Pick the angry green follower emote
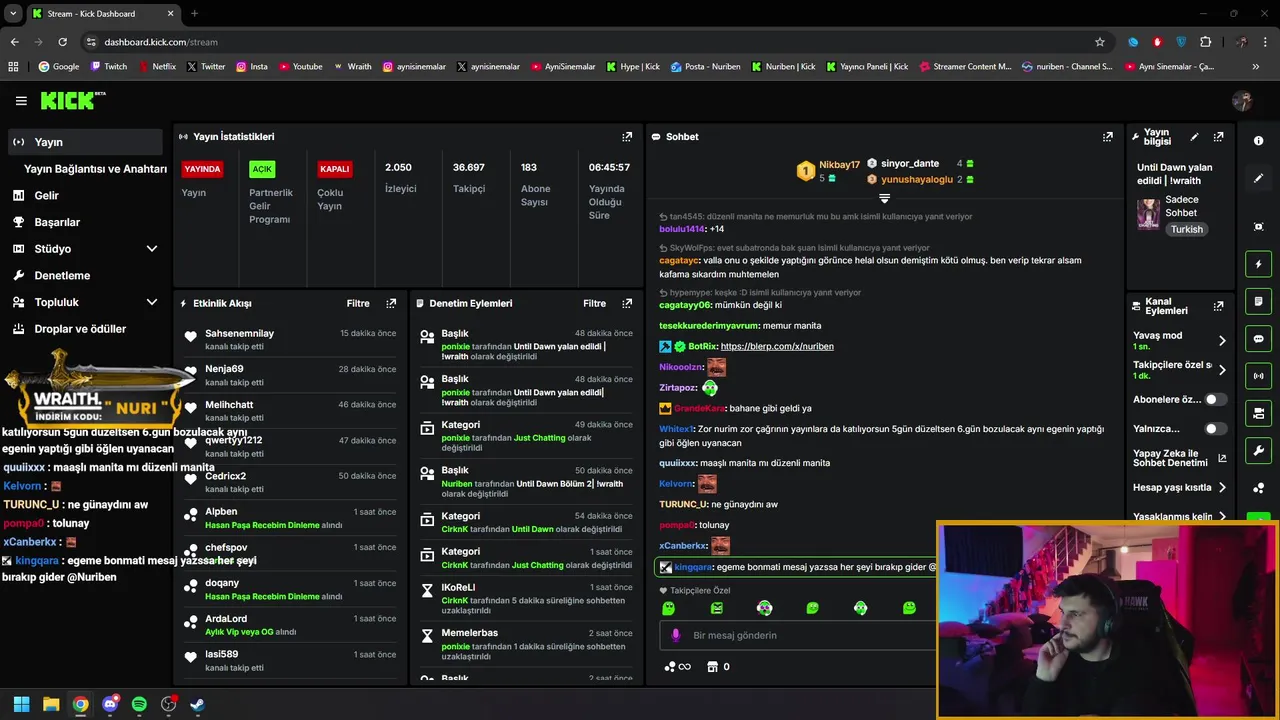The height and width of the screenshot is (720, 1280). coord(716,608)
